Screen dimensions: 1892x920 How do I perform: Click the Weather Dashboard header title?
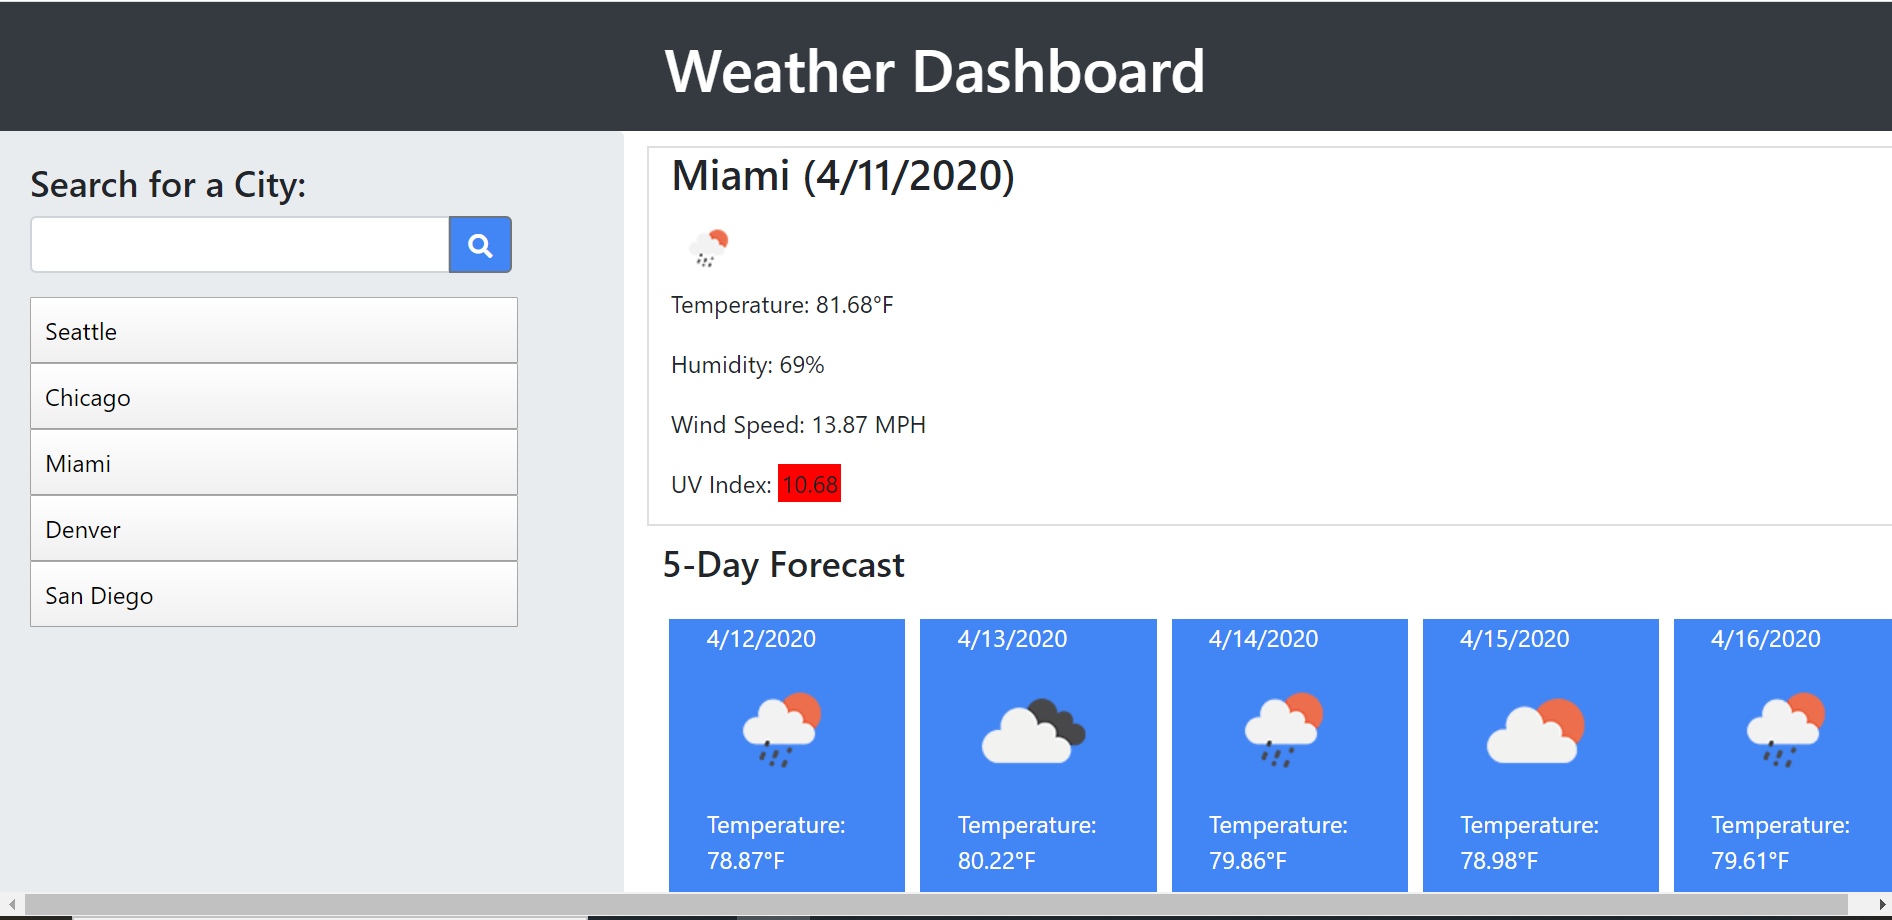point(933,70)
